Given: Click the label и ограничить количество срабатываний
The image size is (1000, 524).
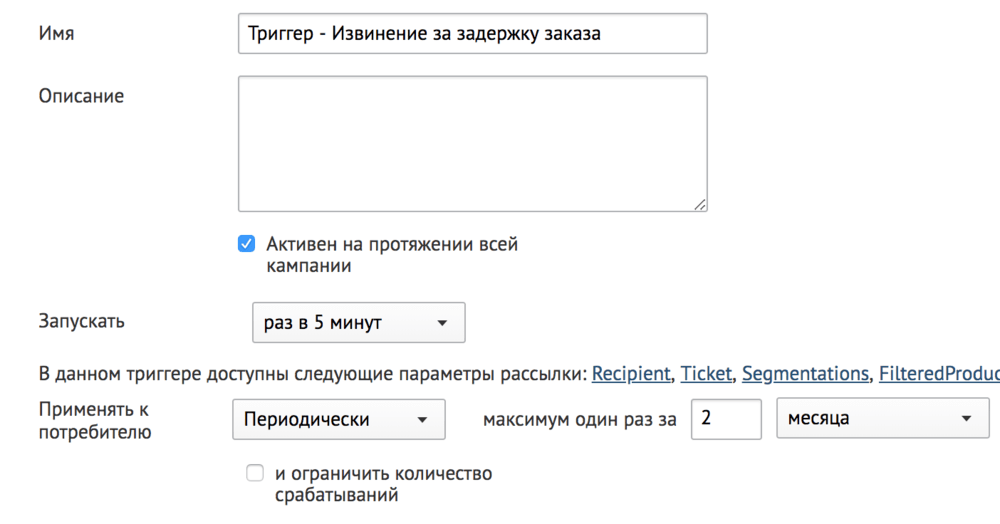Looking at the screenshot, I should point(383,484).
